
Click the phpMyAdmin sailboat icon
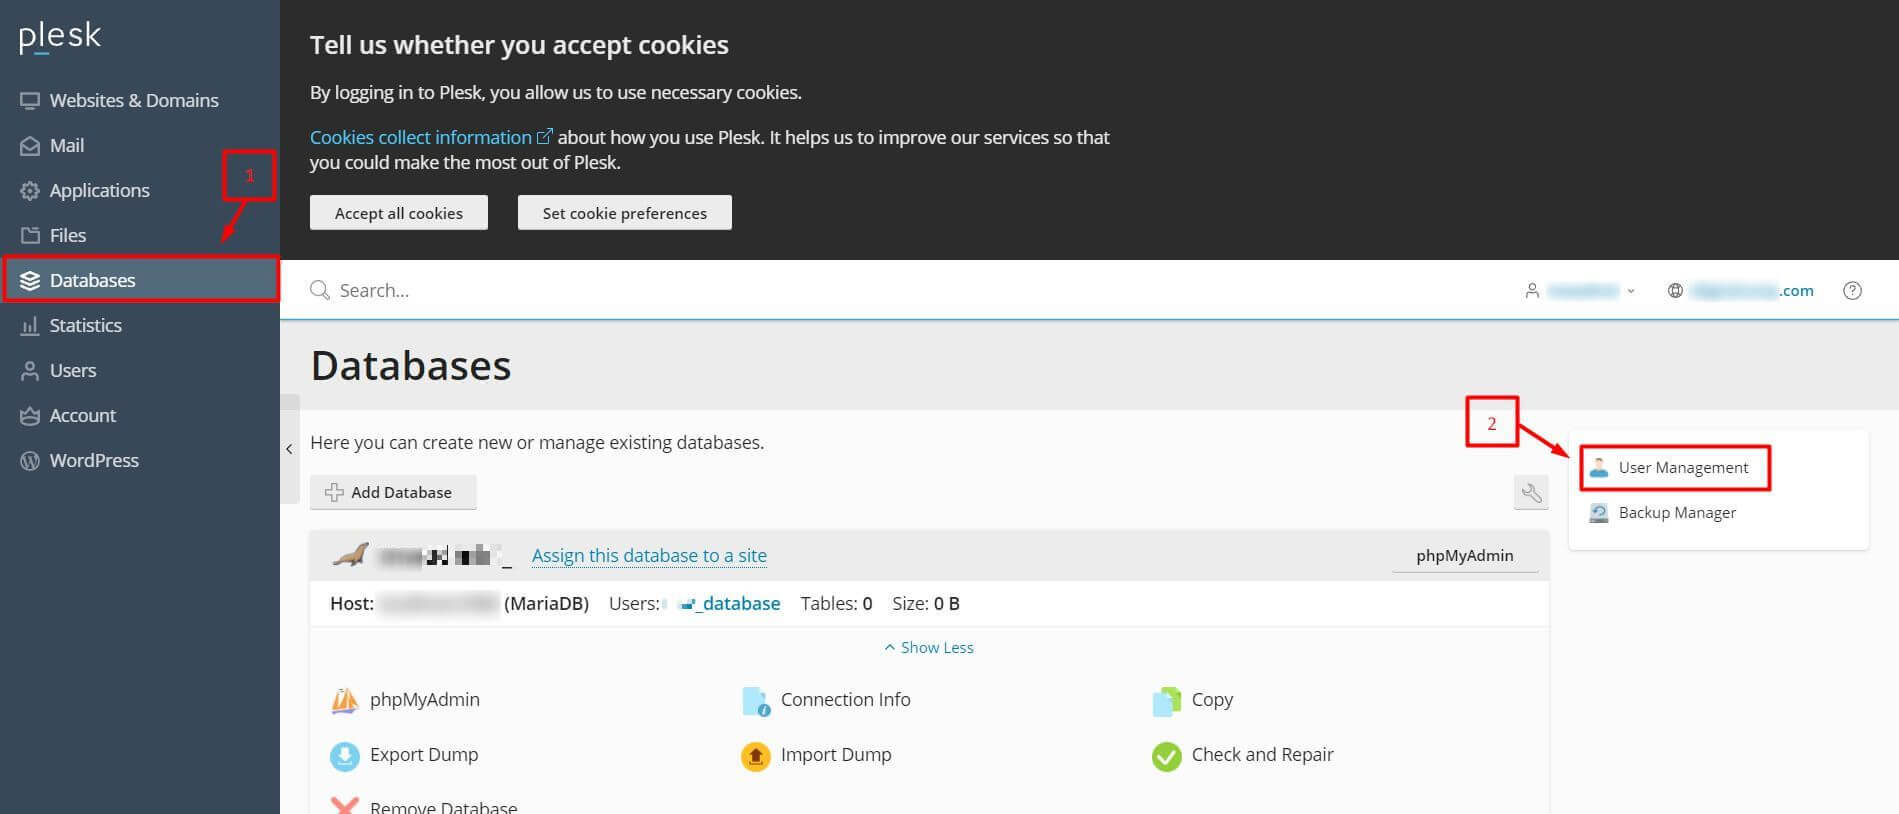pyautogui.click(x=345, y=700)
